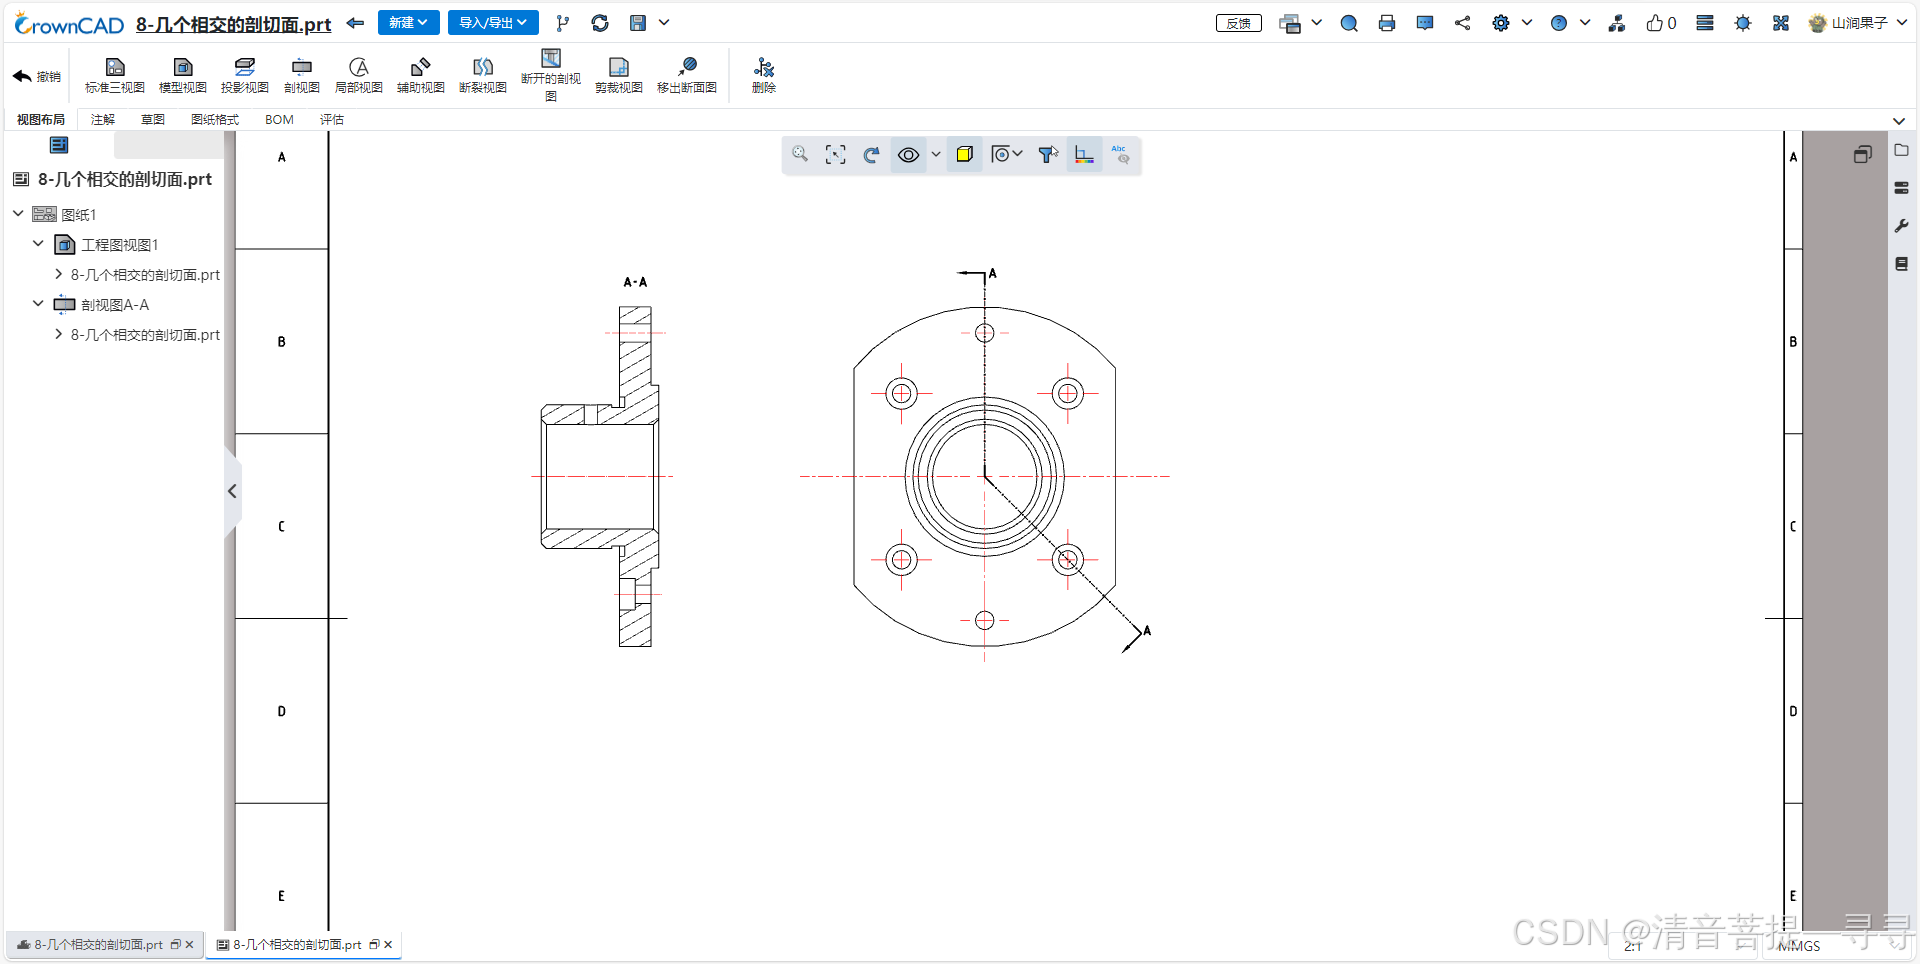This screenshot has height=964, width=1920.
Task: Switch to the 注解 tab
Action: pos(103,119)
